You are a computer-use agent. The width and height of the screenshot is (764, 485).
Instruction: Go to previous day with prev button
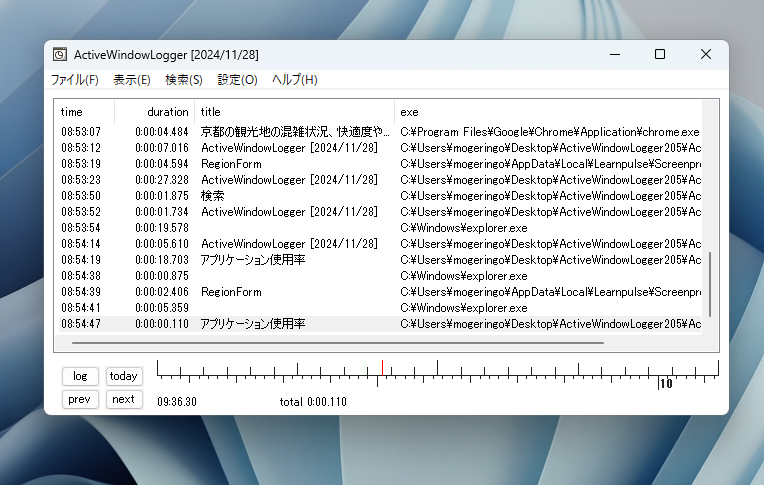[x=80, y=399]
